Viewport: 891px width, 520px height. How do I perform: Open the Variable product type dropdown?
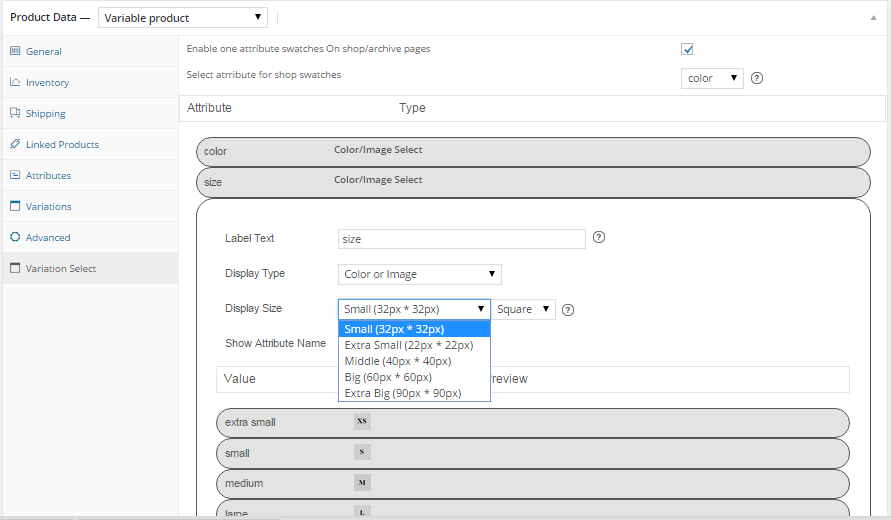point(183,17)
